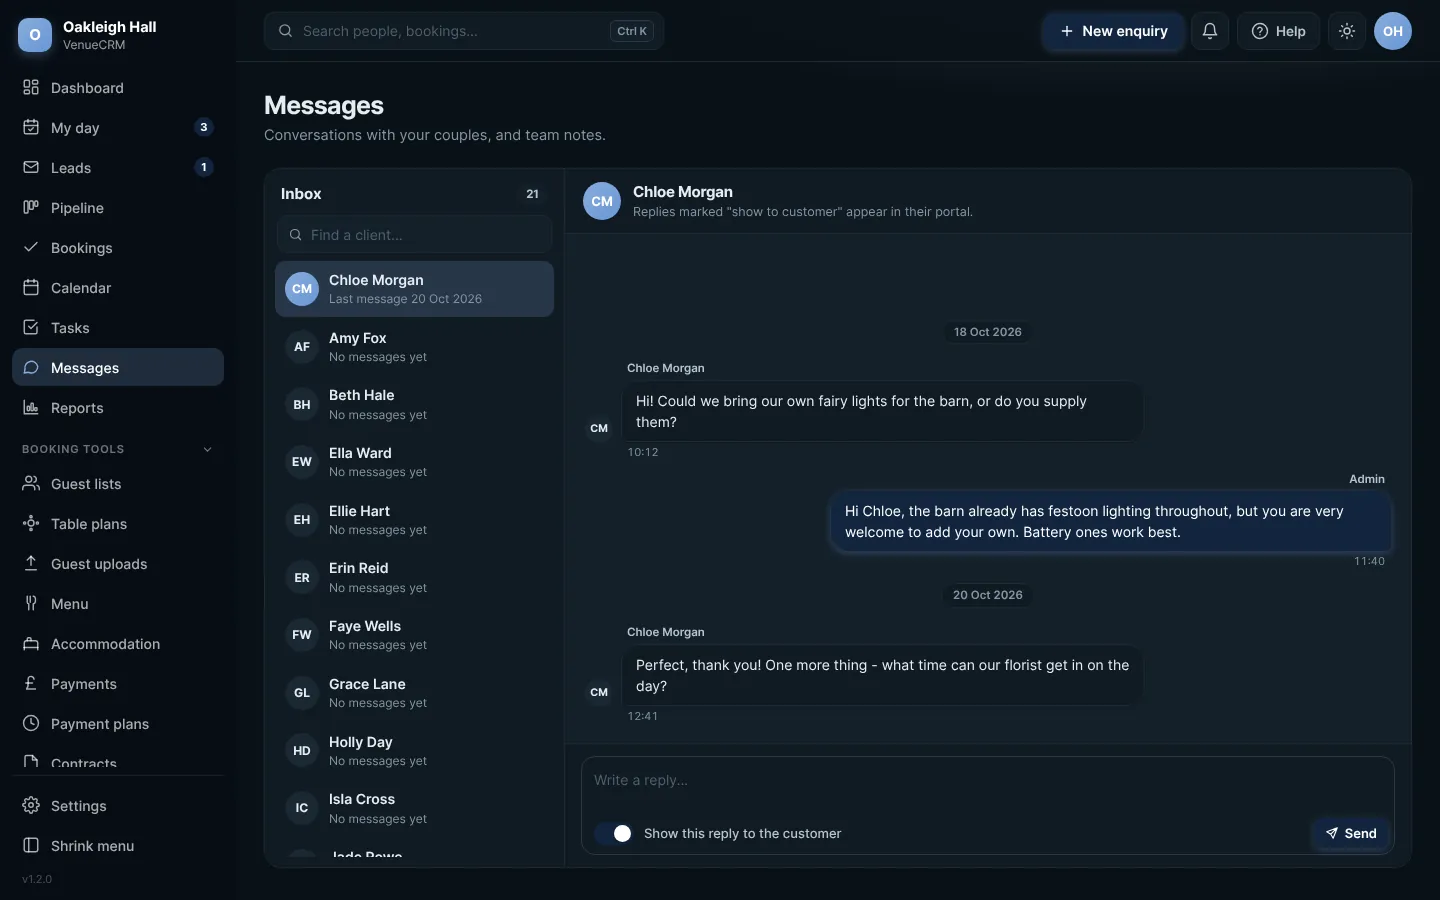The width and height of the screenshot is (1440, 900).
Task: Click the Shrink menu panel icon
Action: 31,845
